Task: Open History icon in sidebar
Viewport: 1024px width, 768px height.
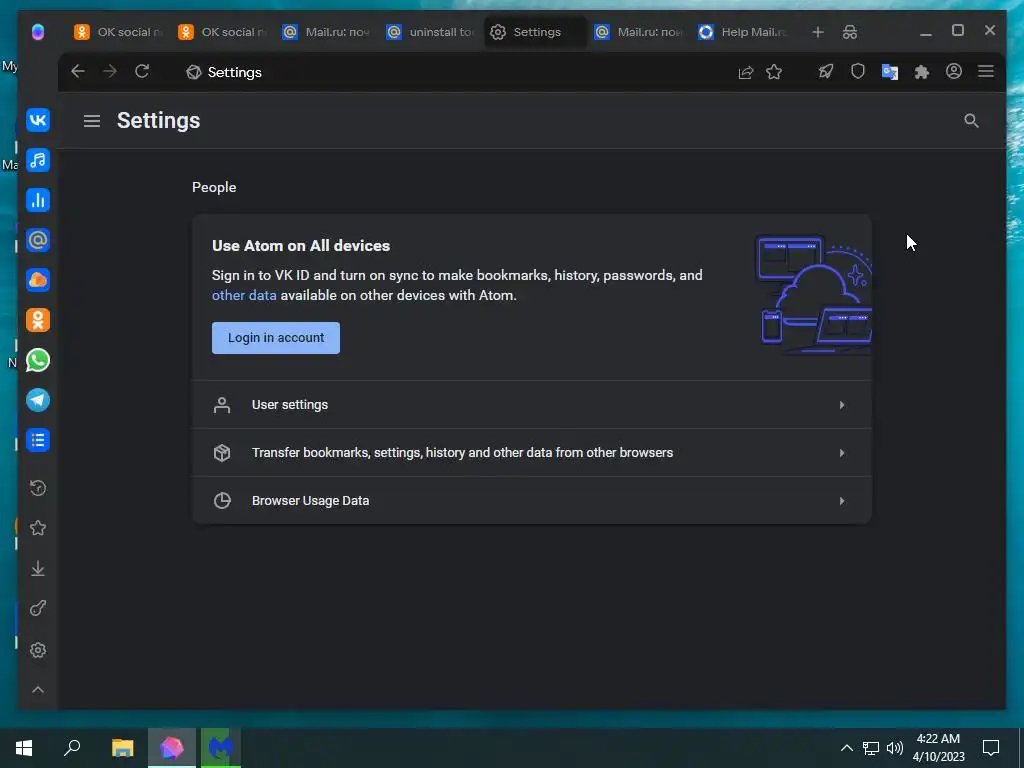Action: click(38, 488)
